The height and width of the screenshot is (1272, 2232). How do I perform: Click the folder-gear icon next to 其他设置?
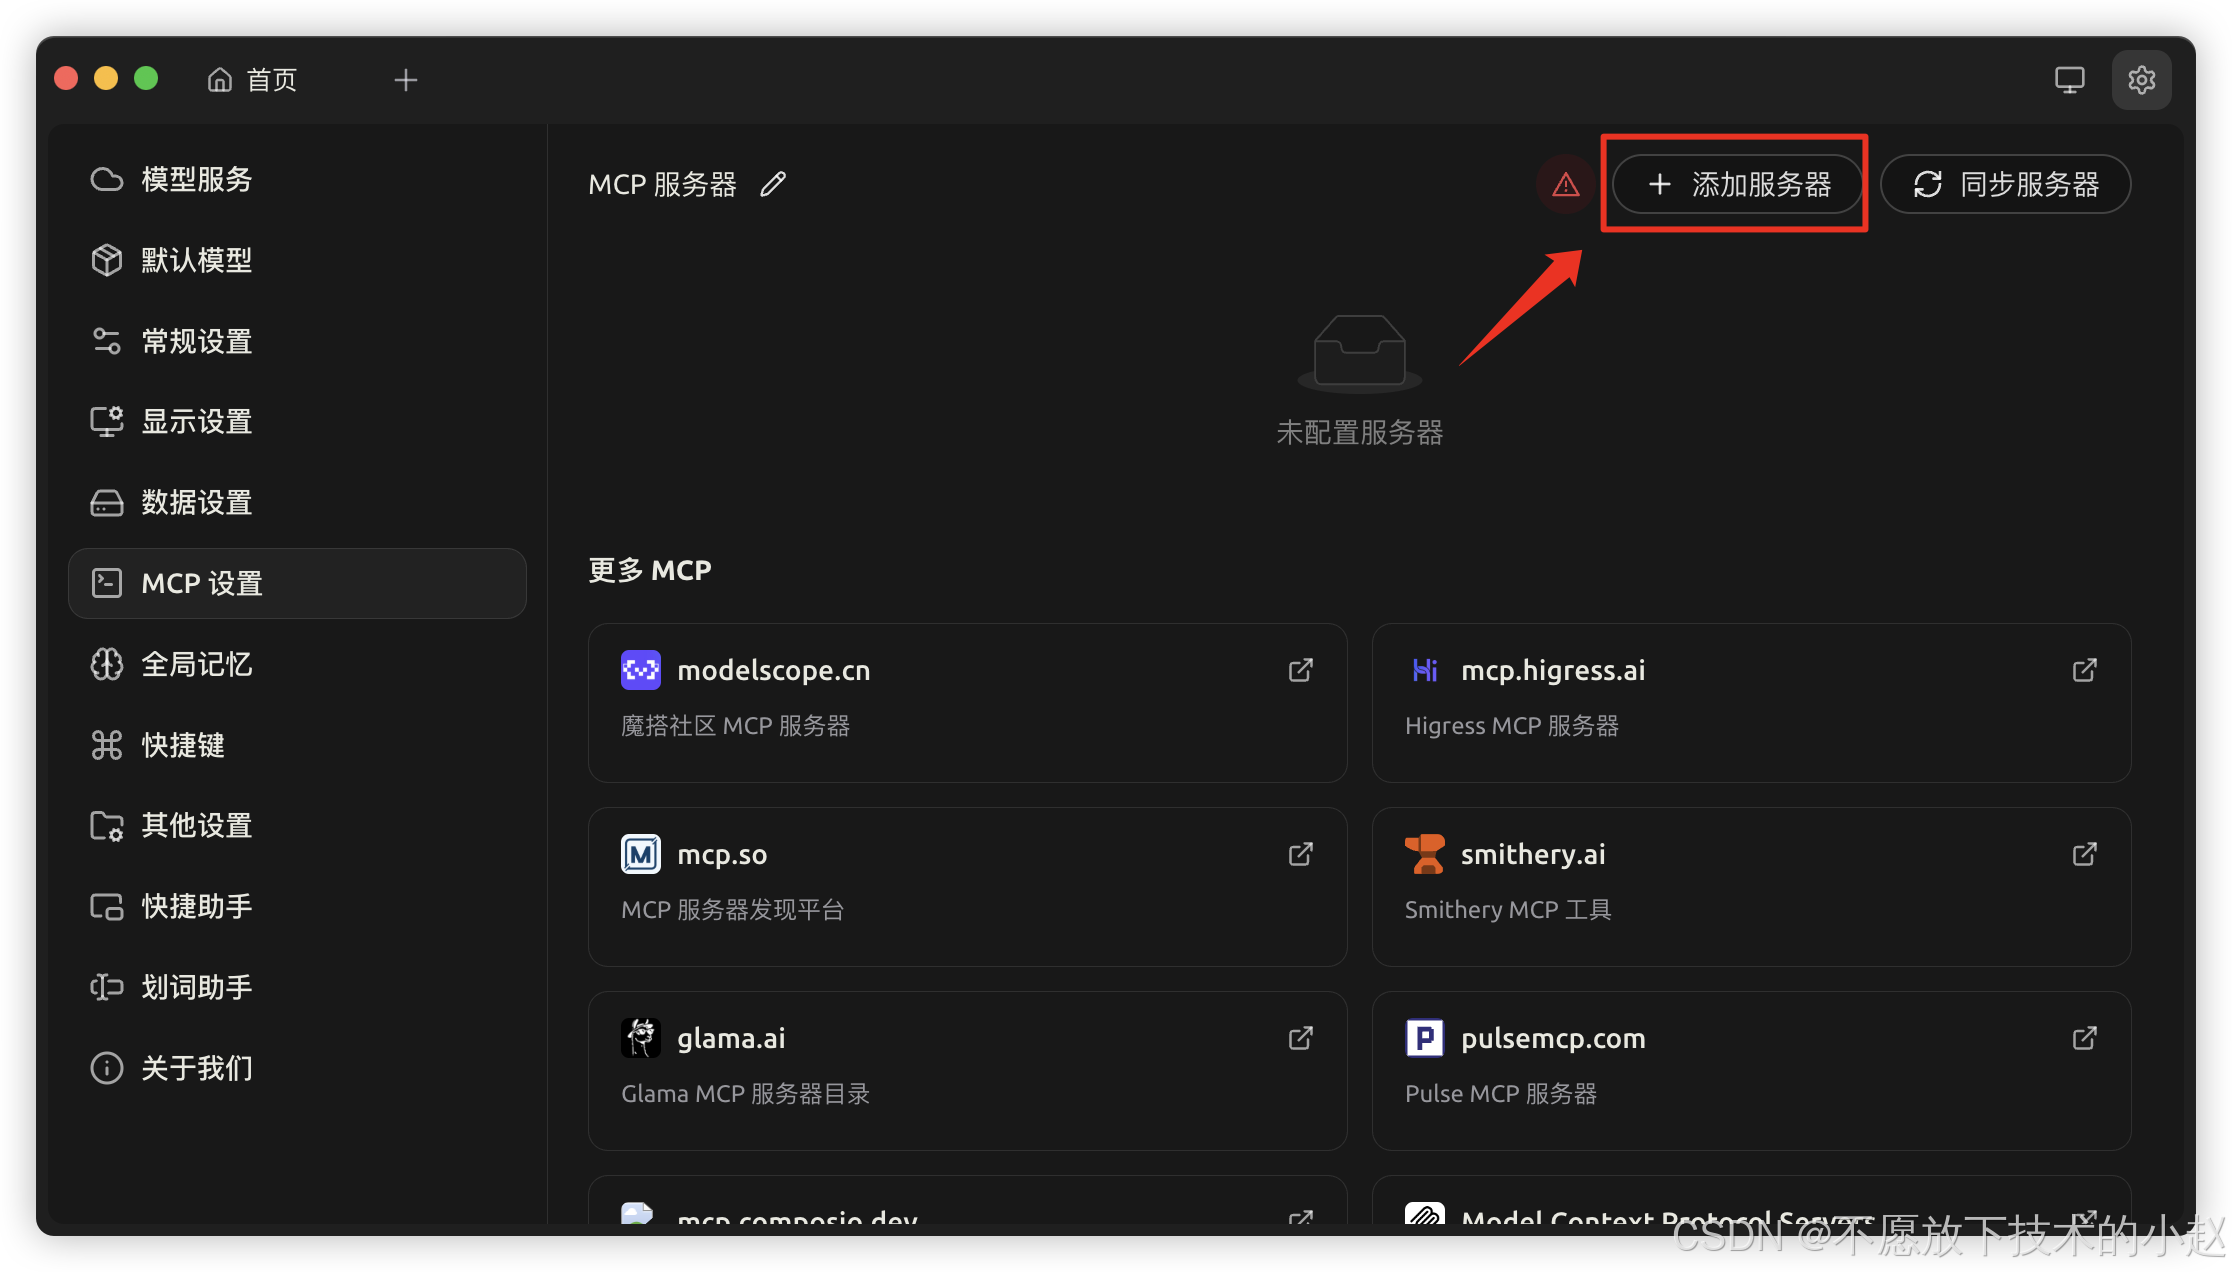[x=107, y=826]
